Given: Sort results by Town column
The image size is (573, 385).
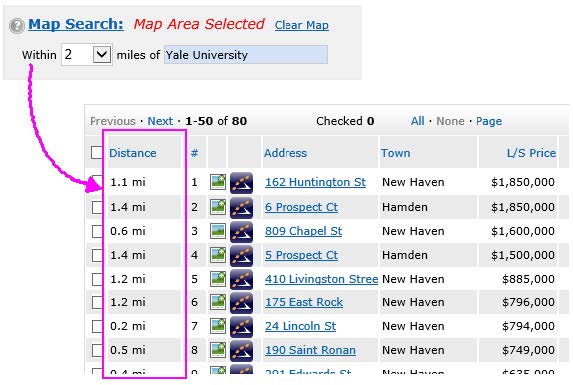Looking at the screenshot, I should click(x=395, y=153).
